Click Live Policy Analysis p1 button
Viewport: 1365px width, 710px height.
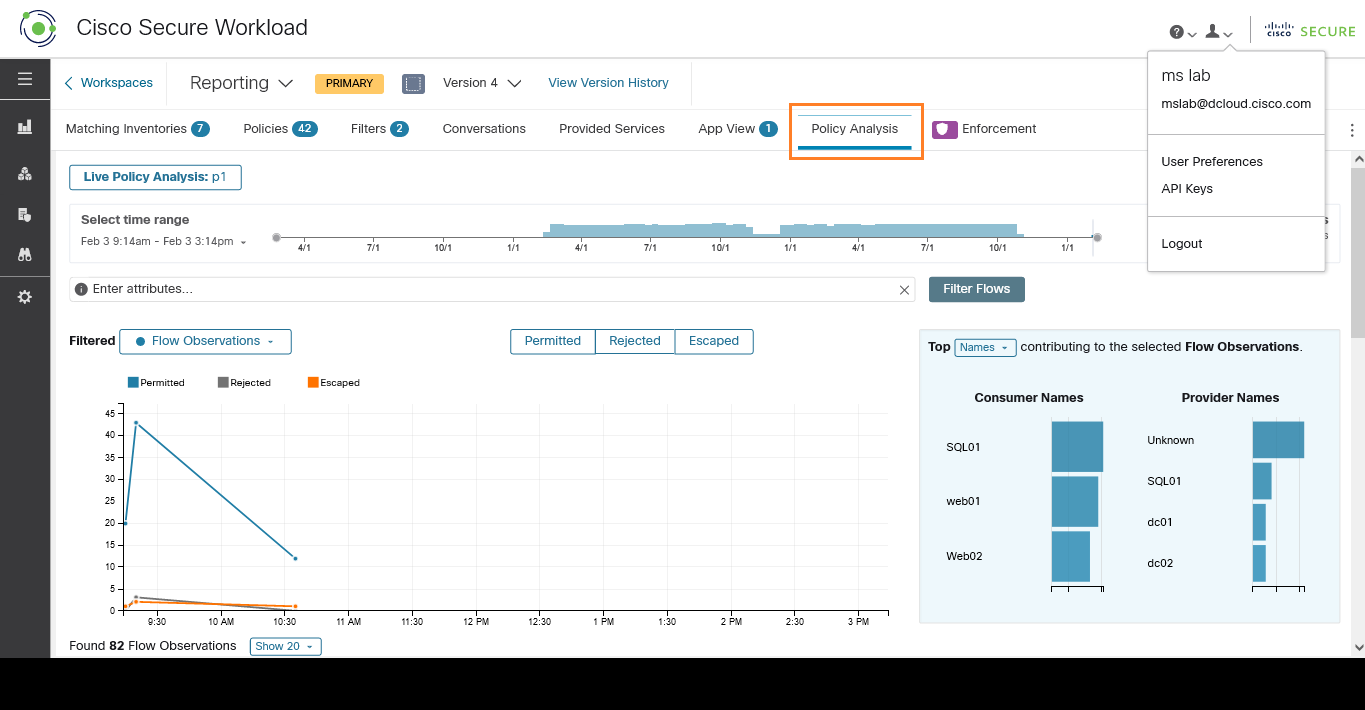point(155,177)
